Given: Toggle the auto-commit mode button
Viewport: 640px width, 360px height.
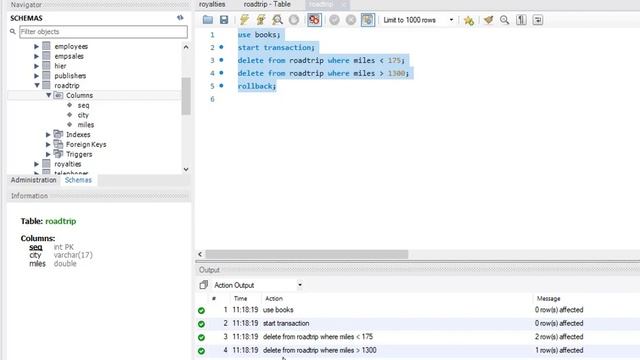Looking at the screenshot, I should point(368,20).
